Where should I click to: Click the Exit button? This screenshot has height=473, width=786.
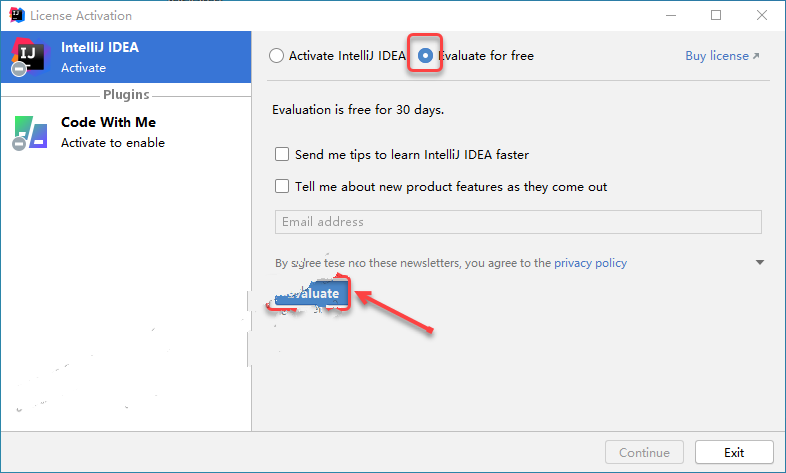[734, 452]
